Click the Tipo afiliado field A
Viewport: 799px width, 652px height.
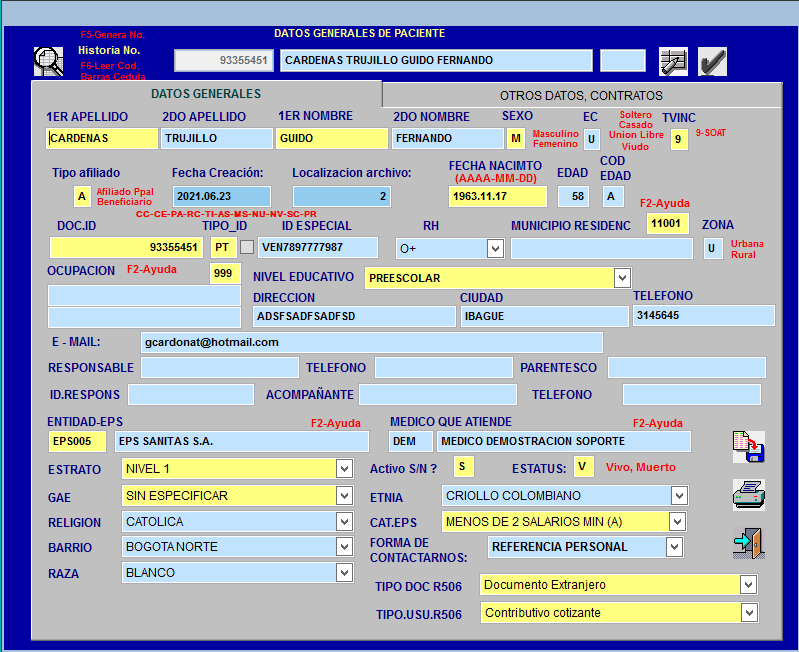click(82, 196)
